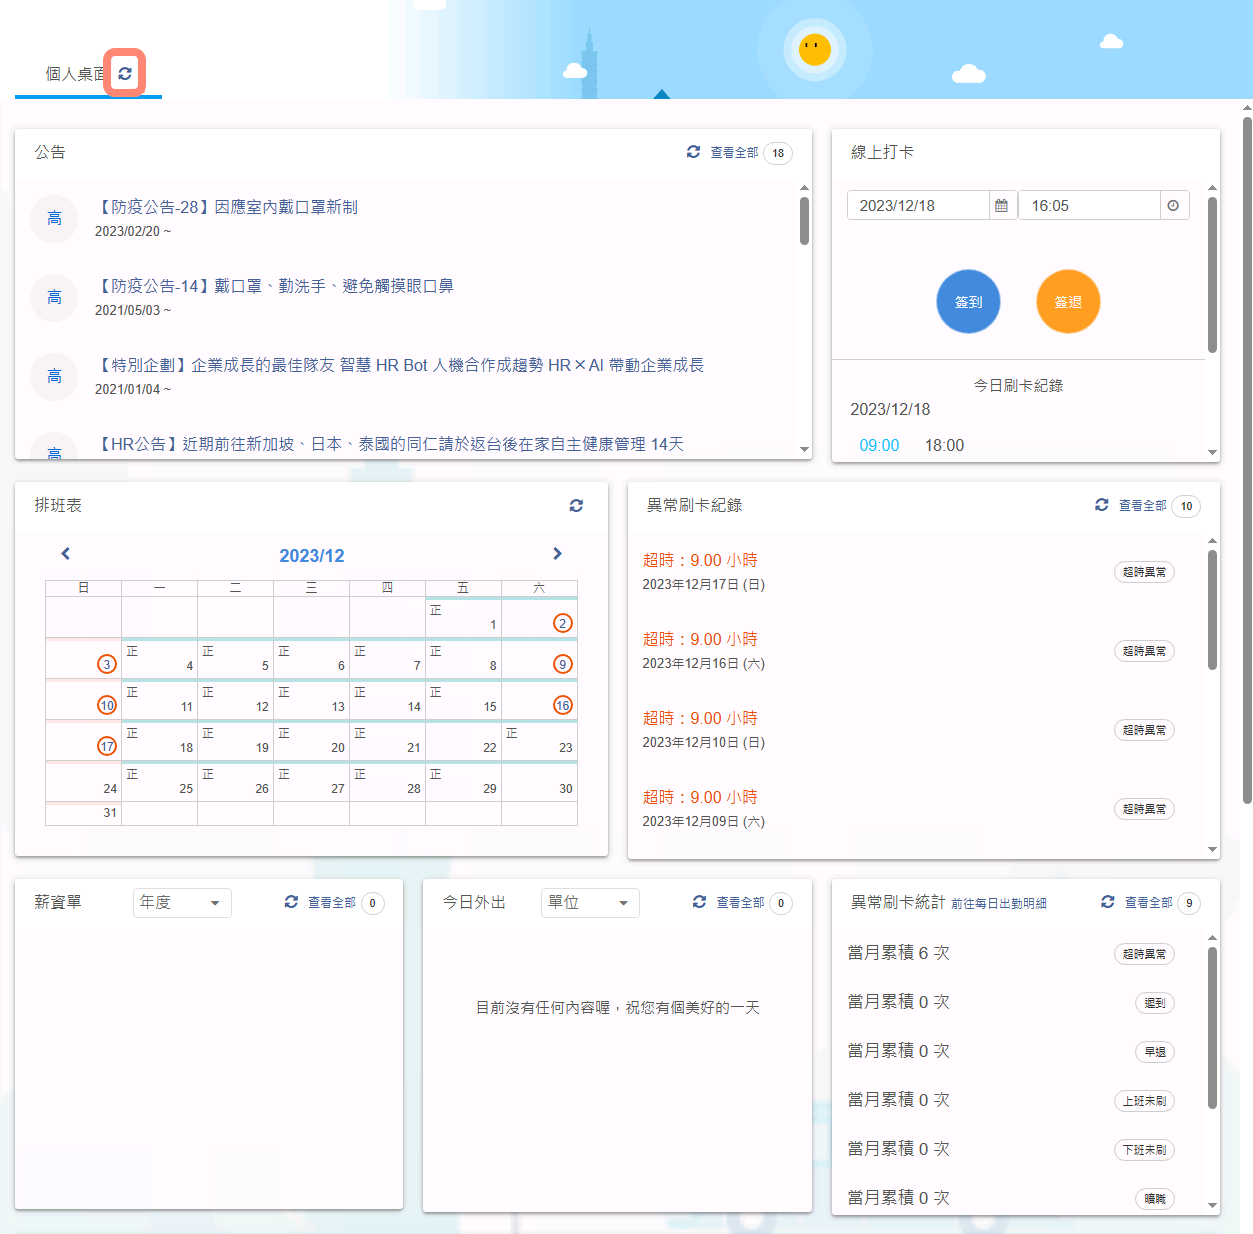Open 前往每日出勤明細 link

point(998,903)
